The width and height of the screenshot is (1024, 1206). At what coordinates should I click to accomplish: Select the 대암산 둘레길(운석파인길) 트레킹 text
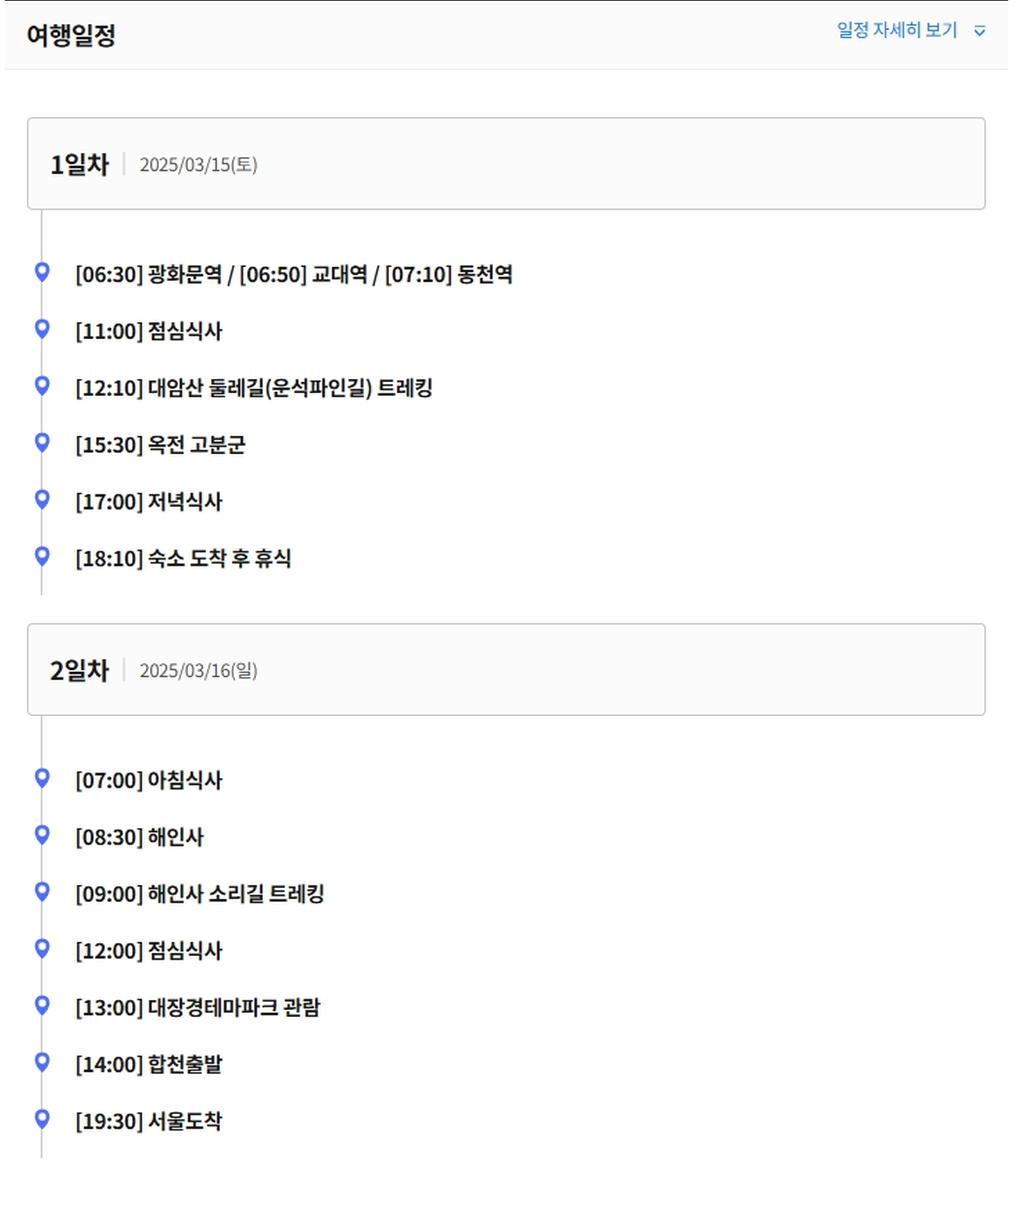coord(290,388)
